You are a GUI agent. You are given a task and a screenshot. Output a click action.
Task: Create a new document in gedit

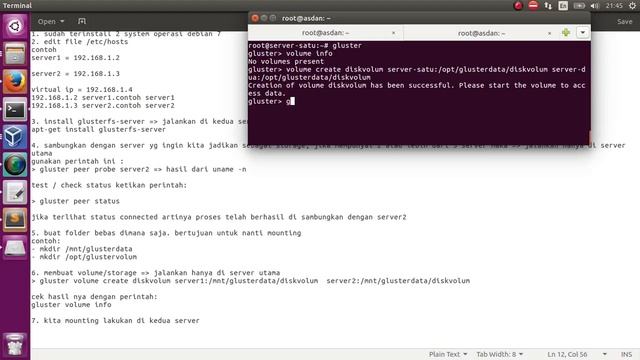point(82,21)
